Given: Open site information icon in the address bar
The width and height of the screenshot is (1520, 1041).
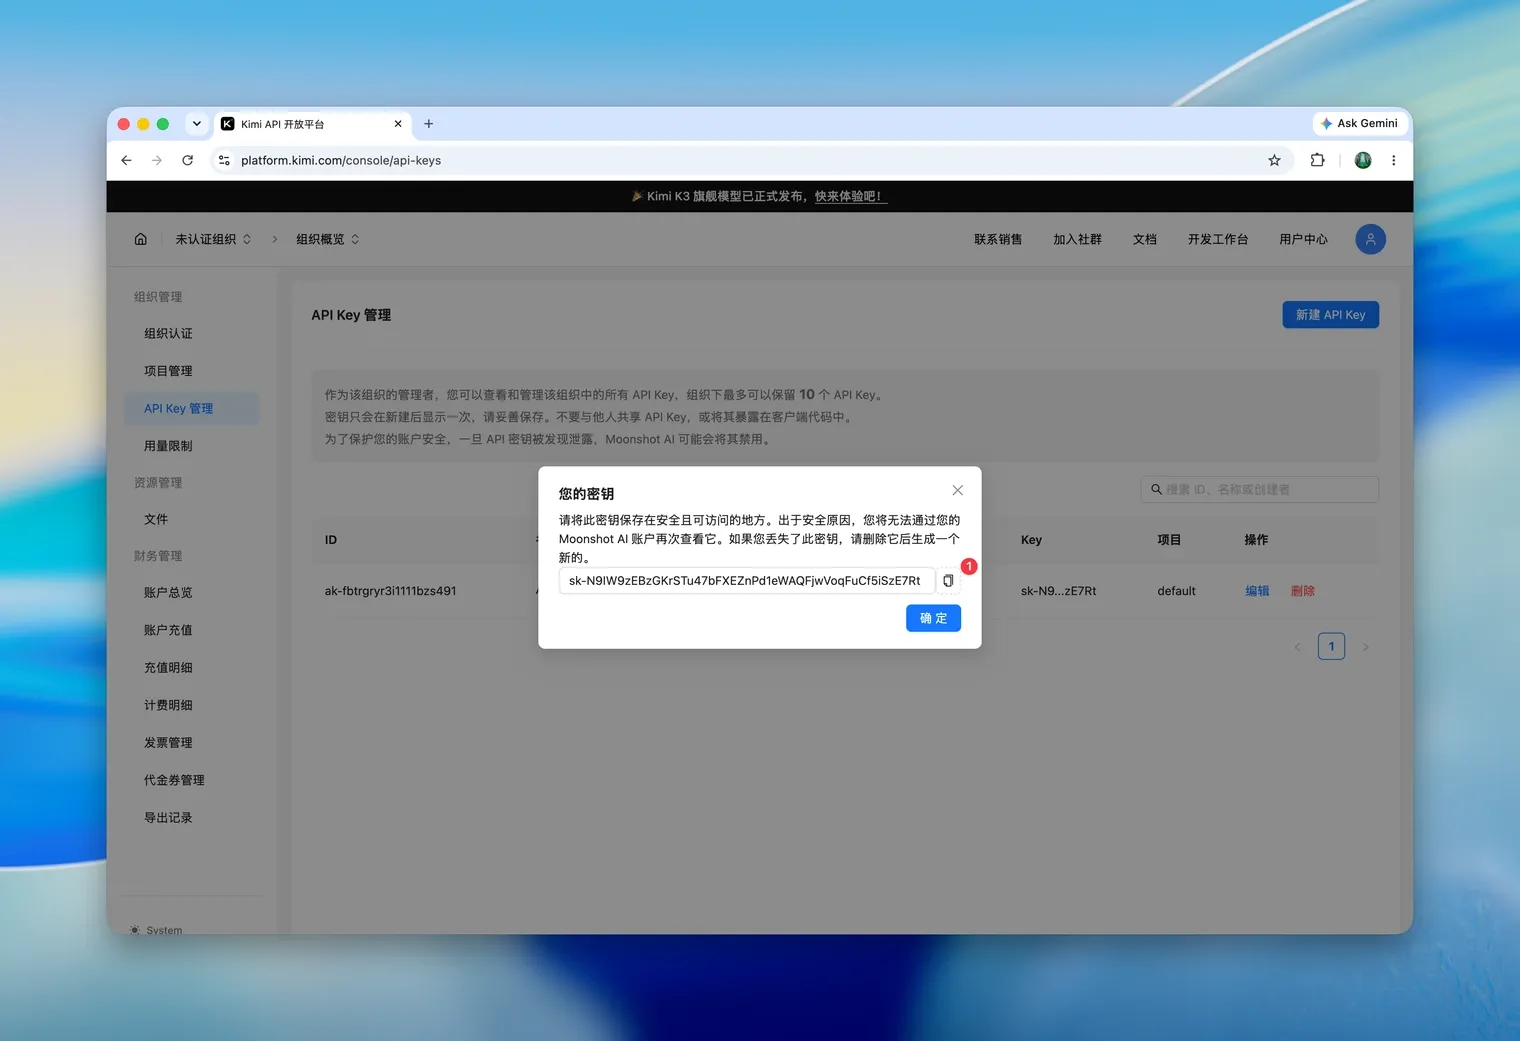Looking at the screenshot, I should (224, 160).
